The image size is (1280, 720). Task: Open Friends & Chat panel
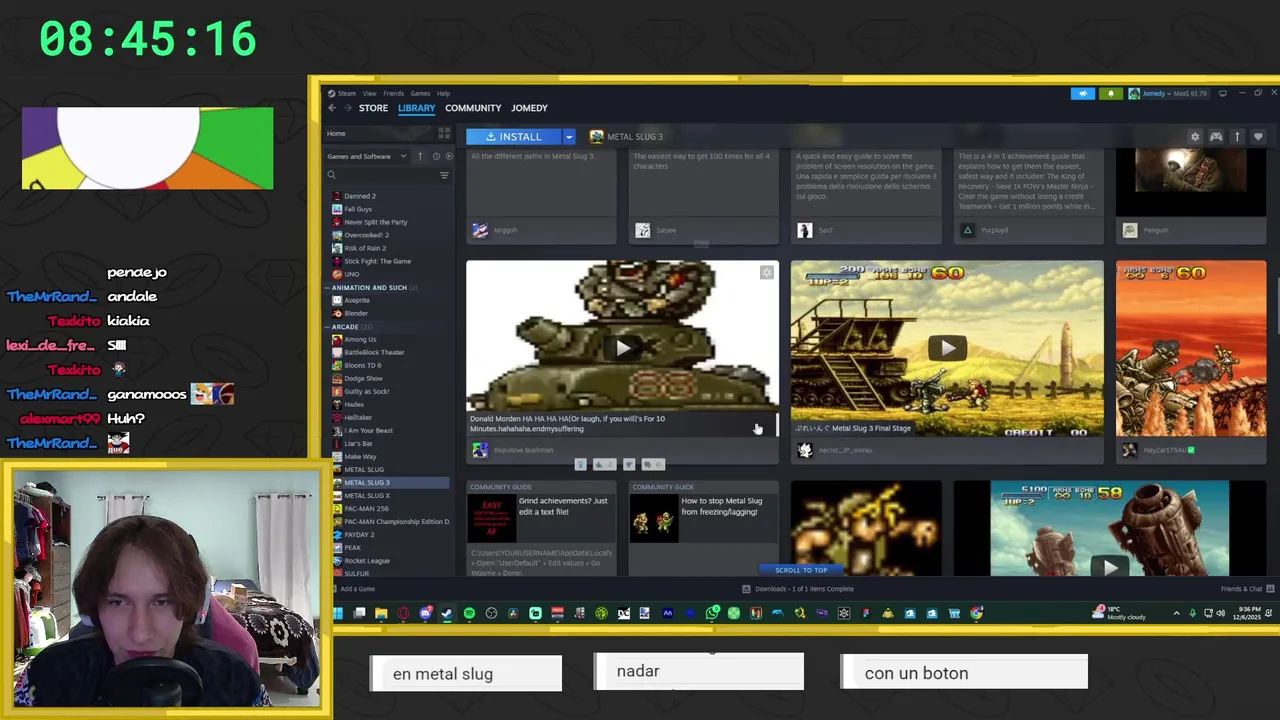pos(1246,589)
